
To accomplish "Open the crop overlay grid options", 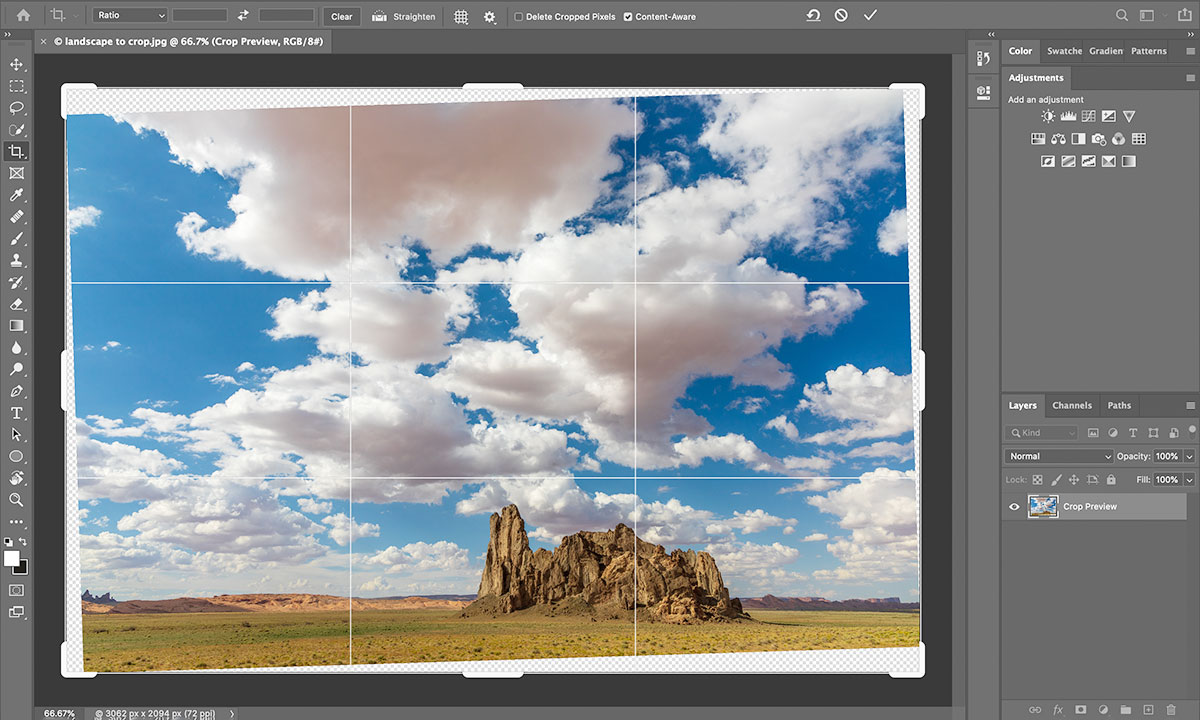I will click(461, 17).
